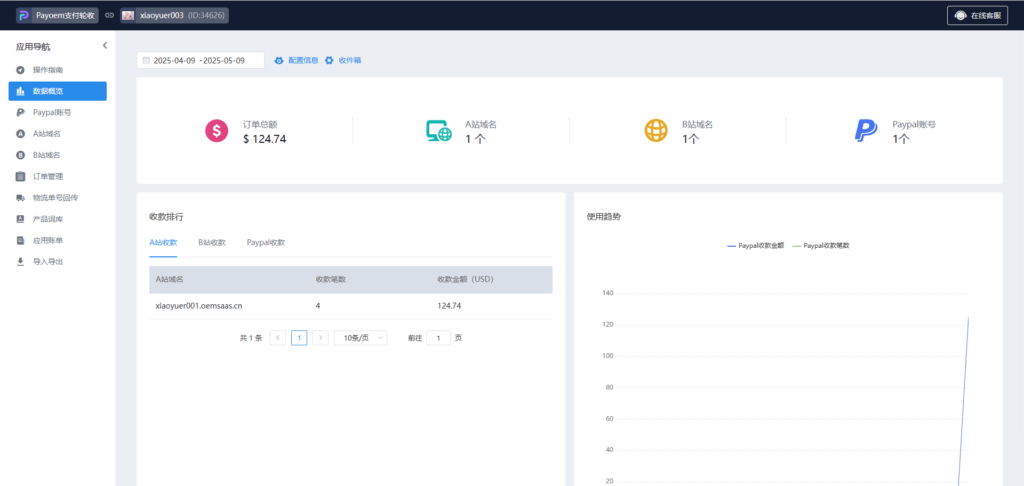
Task: Open 操作指南 guide in sidebar
Action: click(x=47, y=70)
